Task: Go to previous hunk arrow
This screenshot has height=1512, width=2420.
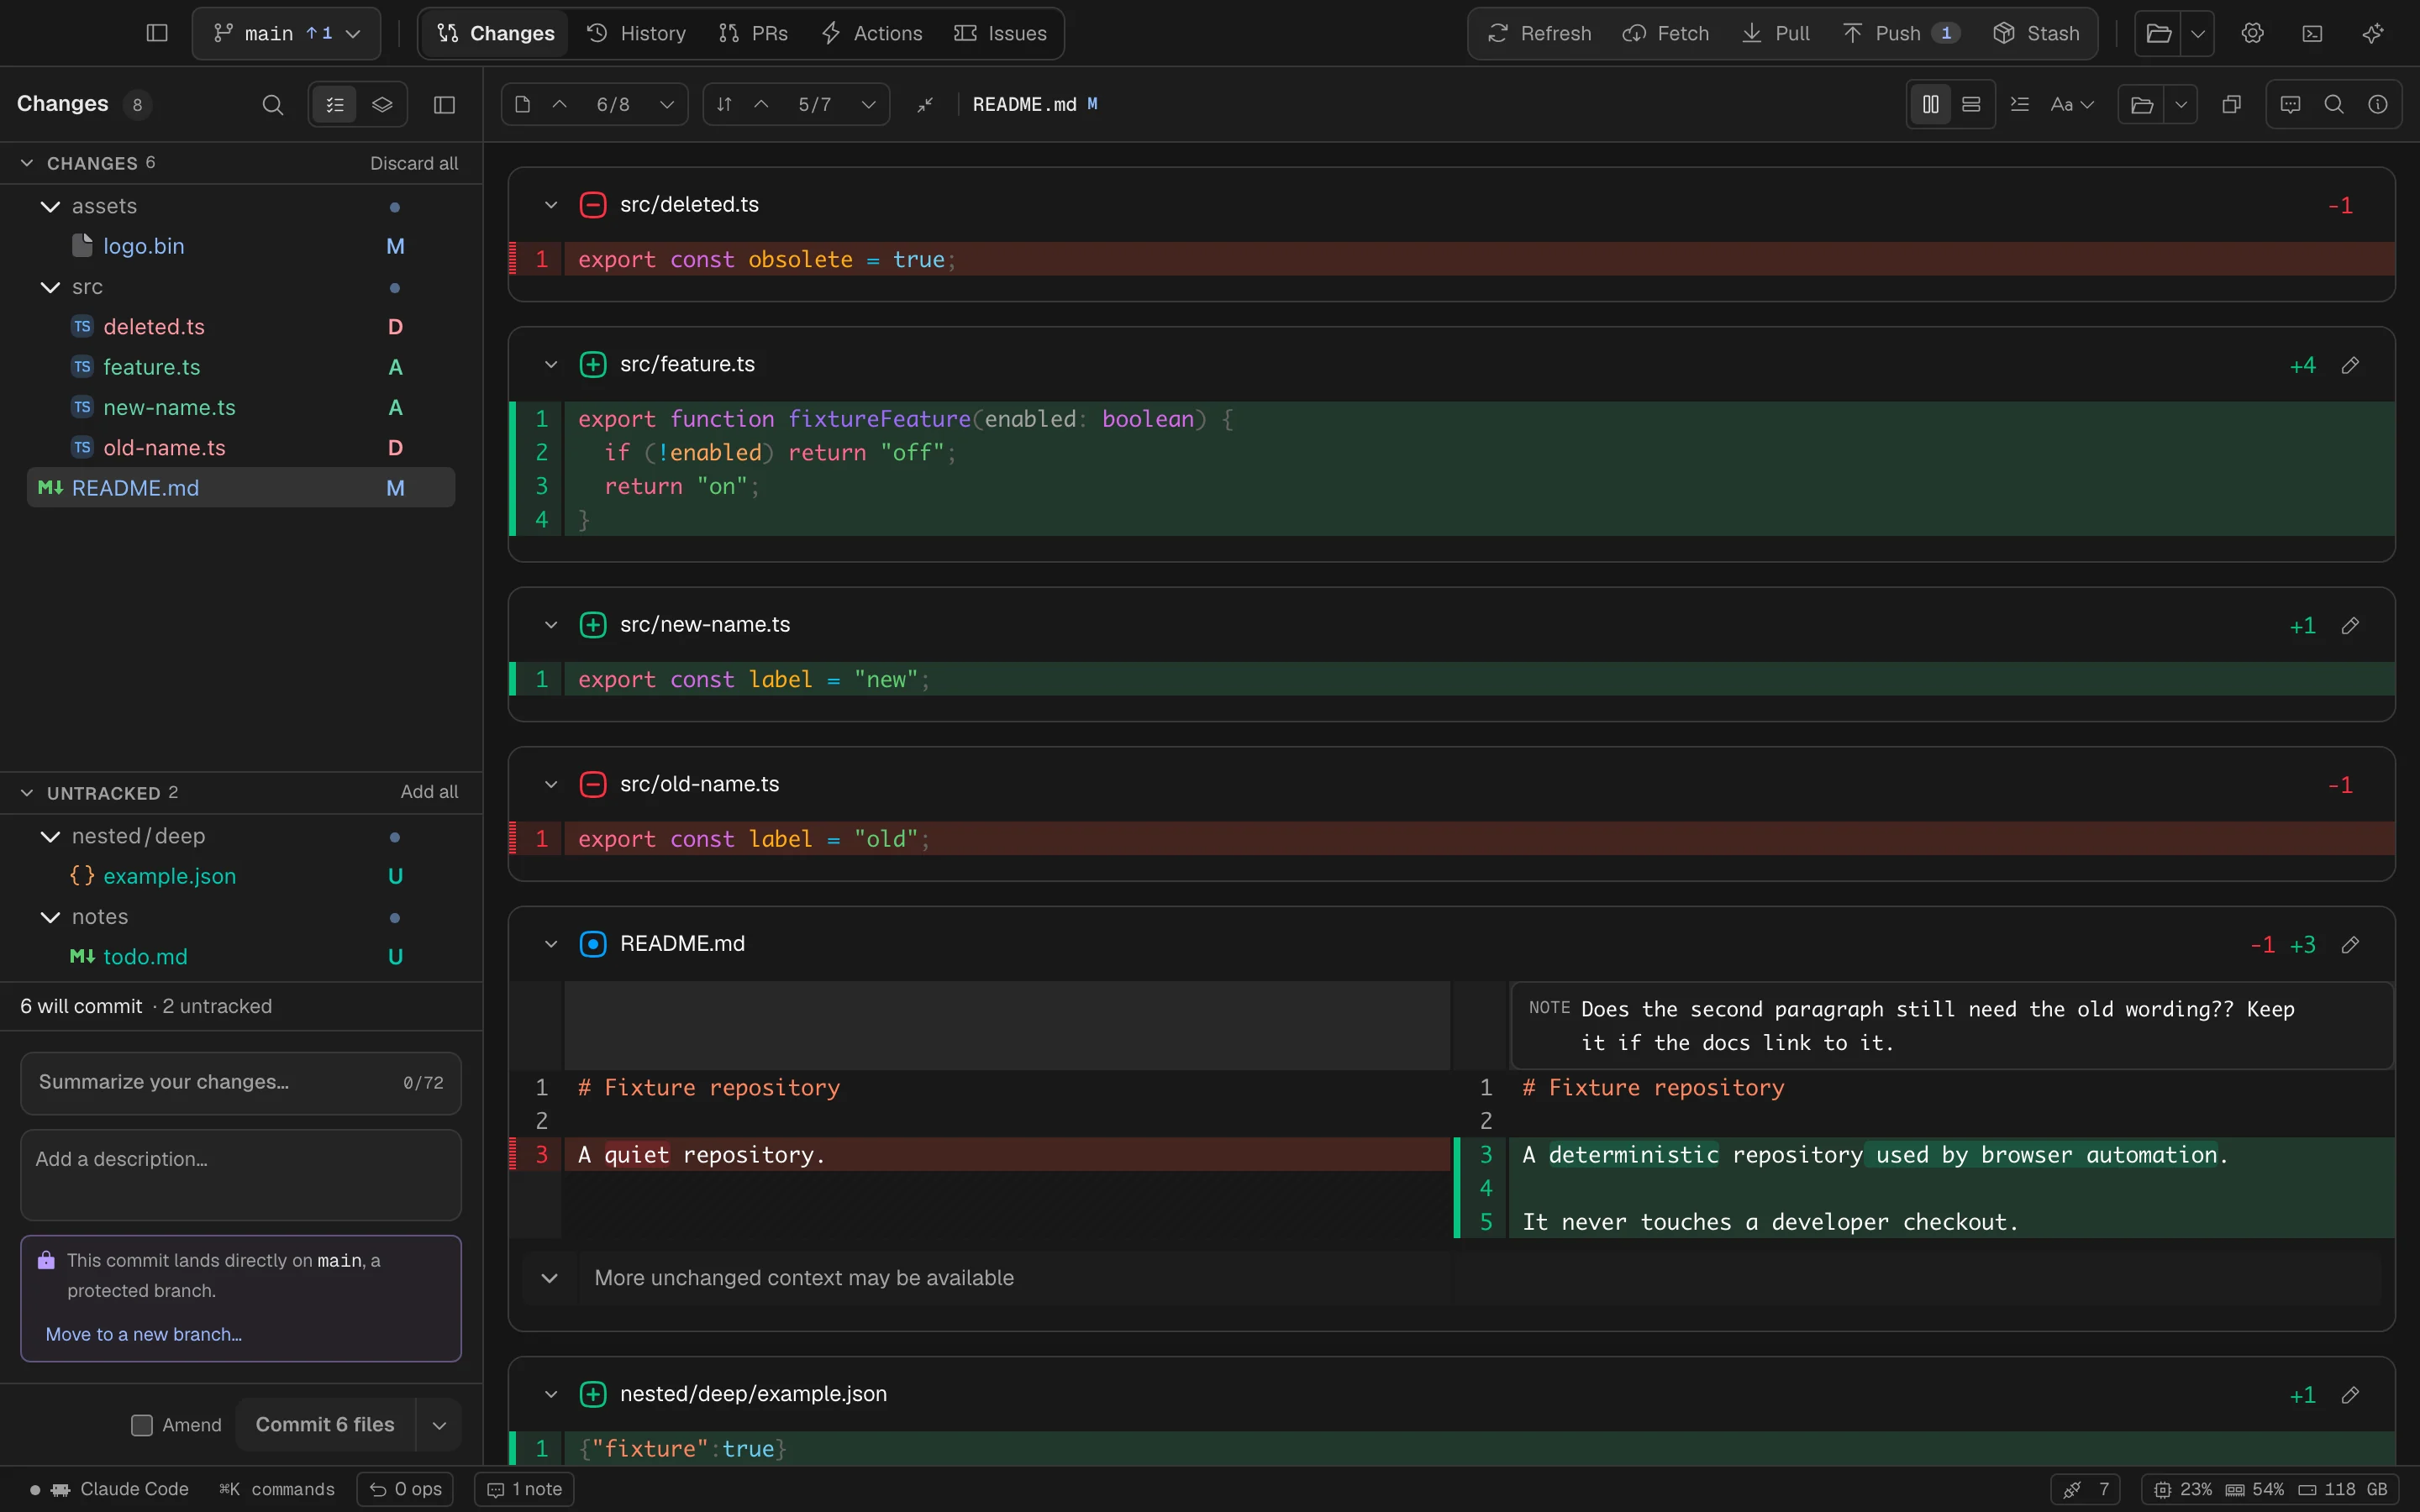Action: point(761,104)
